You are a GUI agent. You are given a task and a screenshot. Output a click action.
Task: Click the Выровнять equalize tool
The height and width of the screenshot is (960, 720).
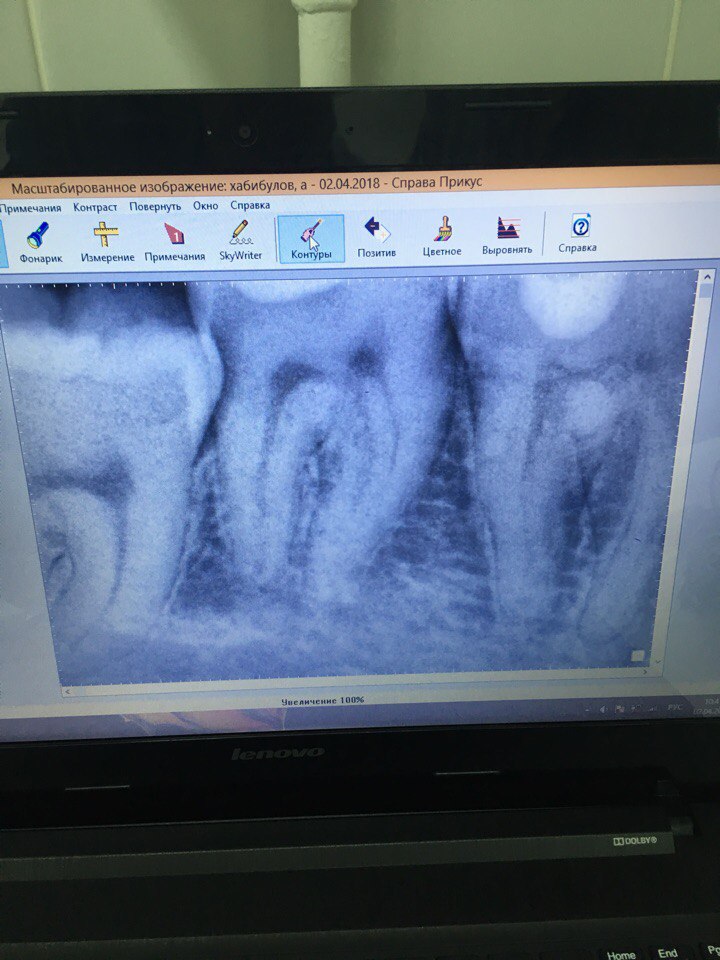pyautogui.click(x=507, y=236)
